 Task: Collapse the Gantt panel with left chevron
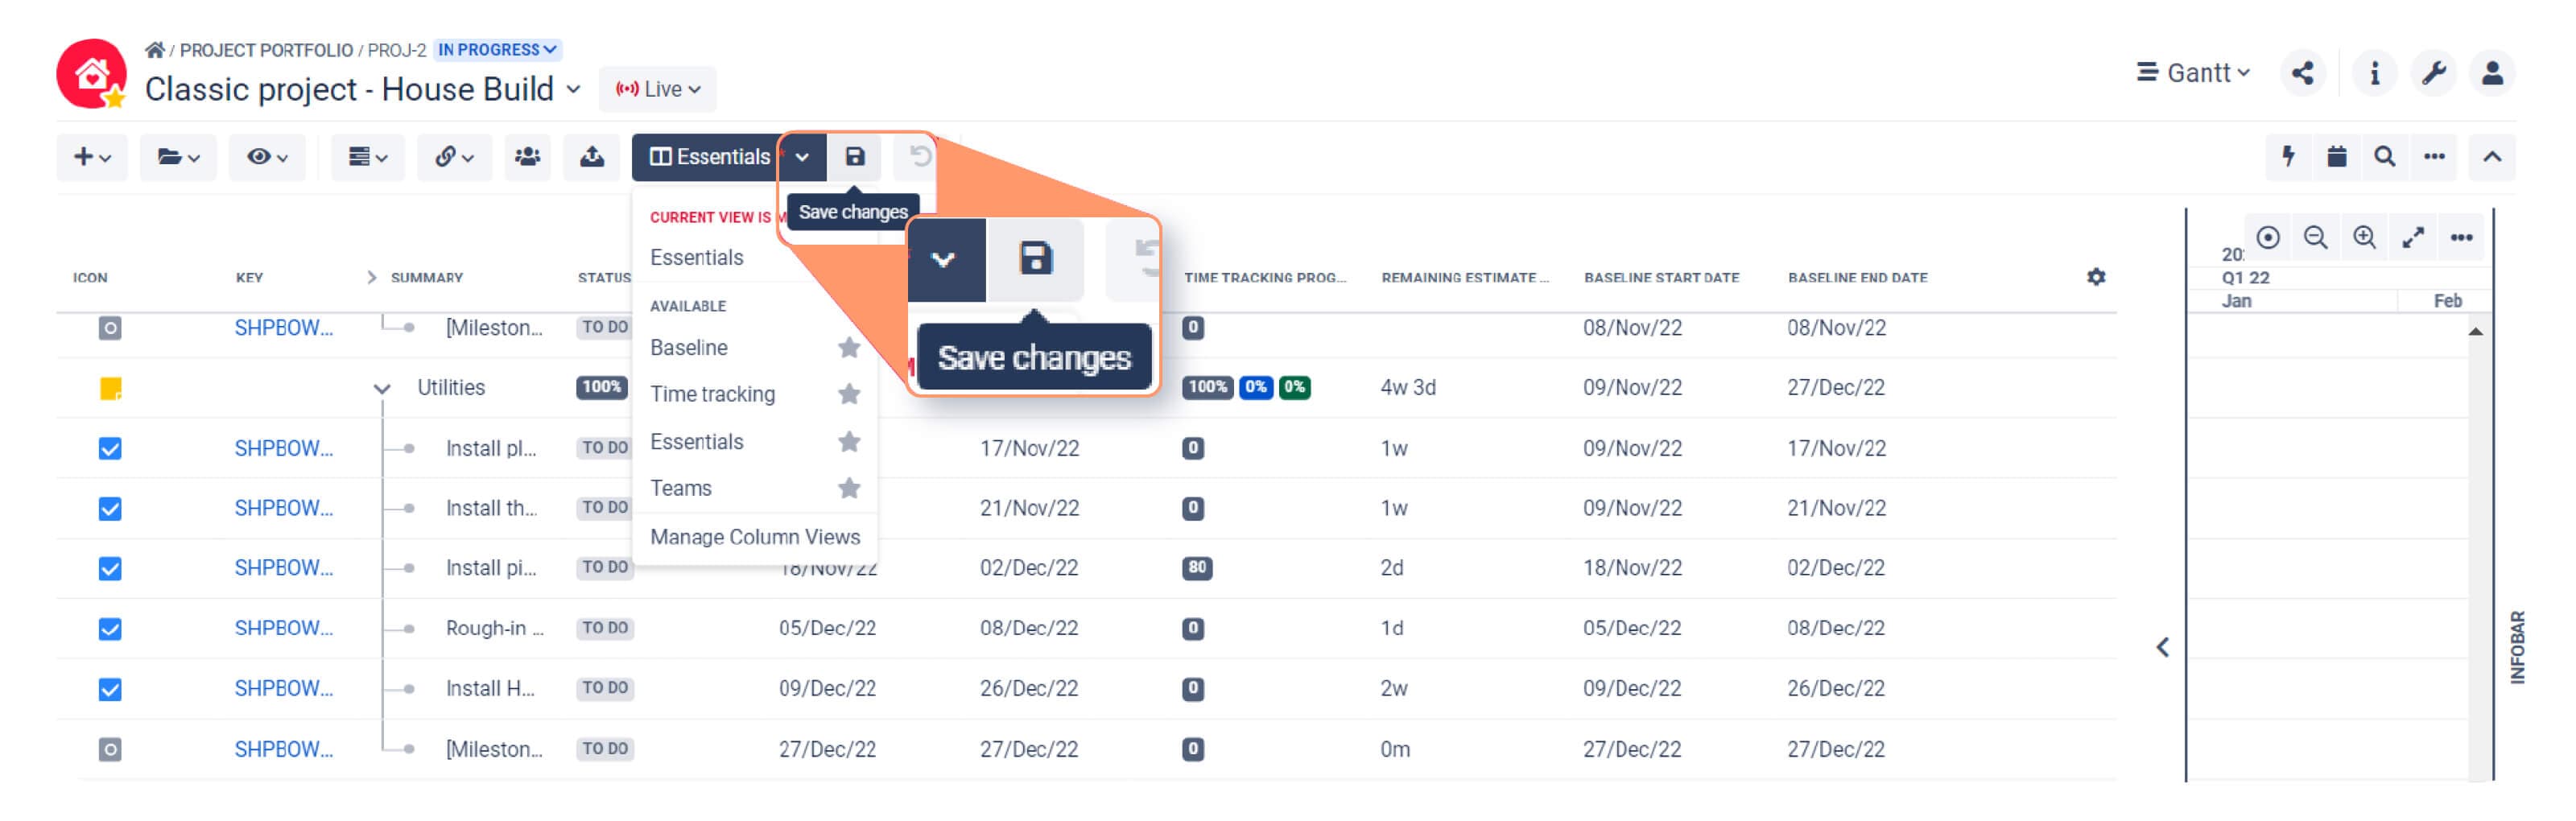tap(2162, 648)
